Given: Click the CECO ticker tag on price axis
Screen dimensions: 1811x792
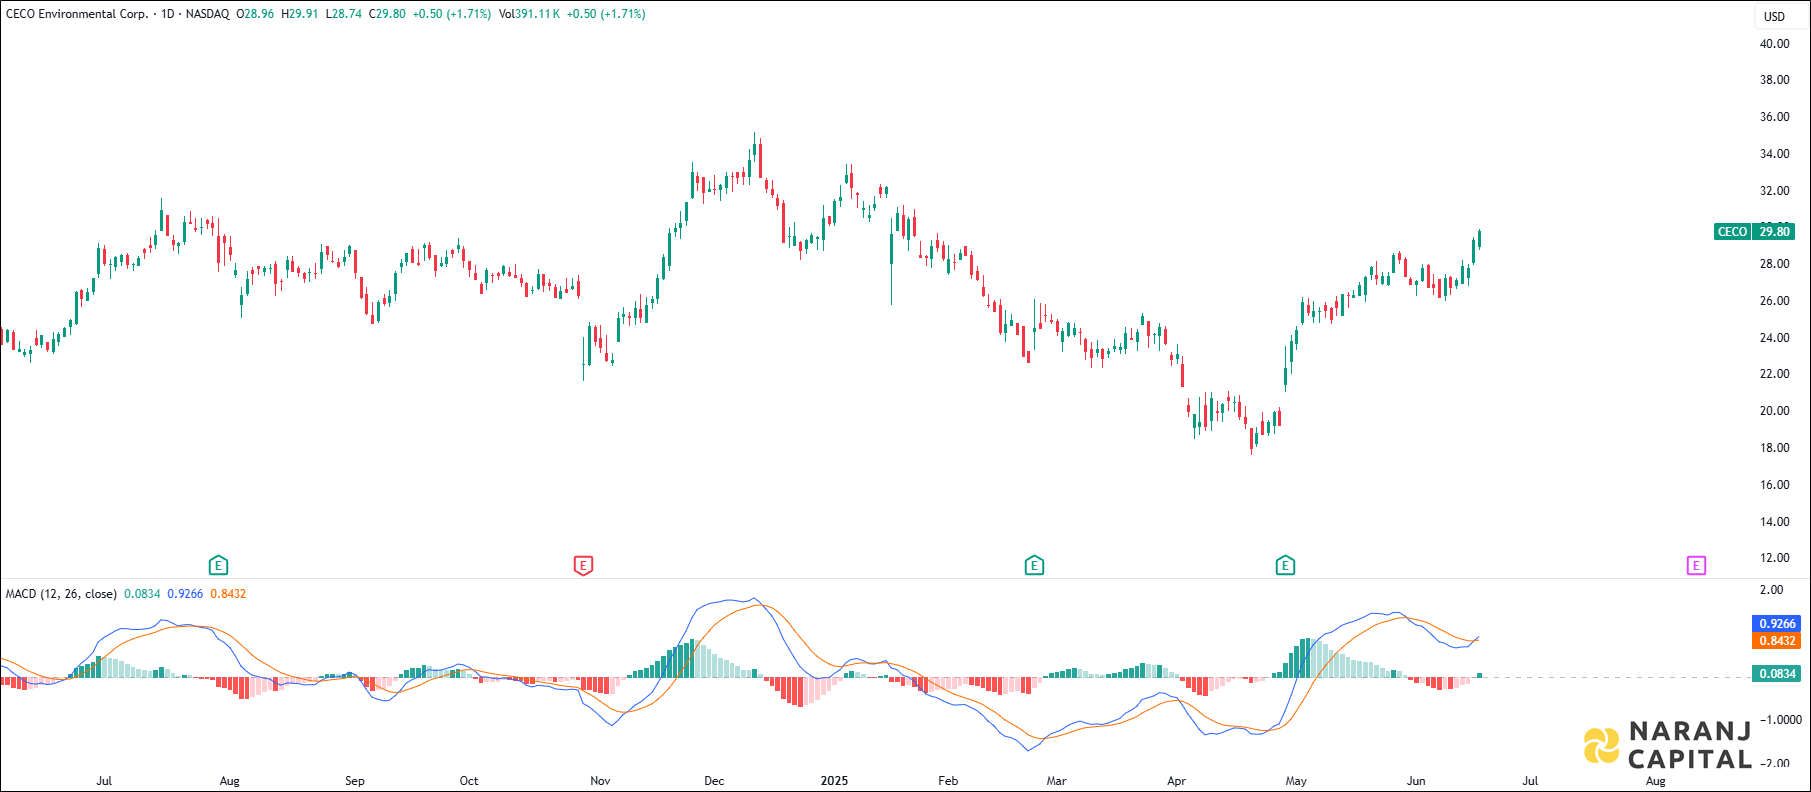Looking at the screenshot, I should (1732, 232).
